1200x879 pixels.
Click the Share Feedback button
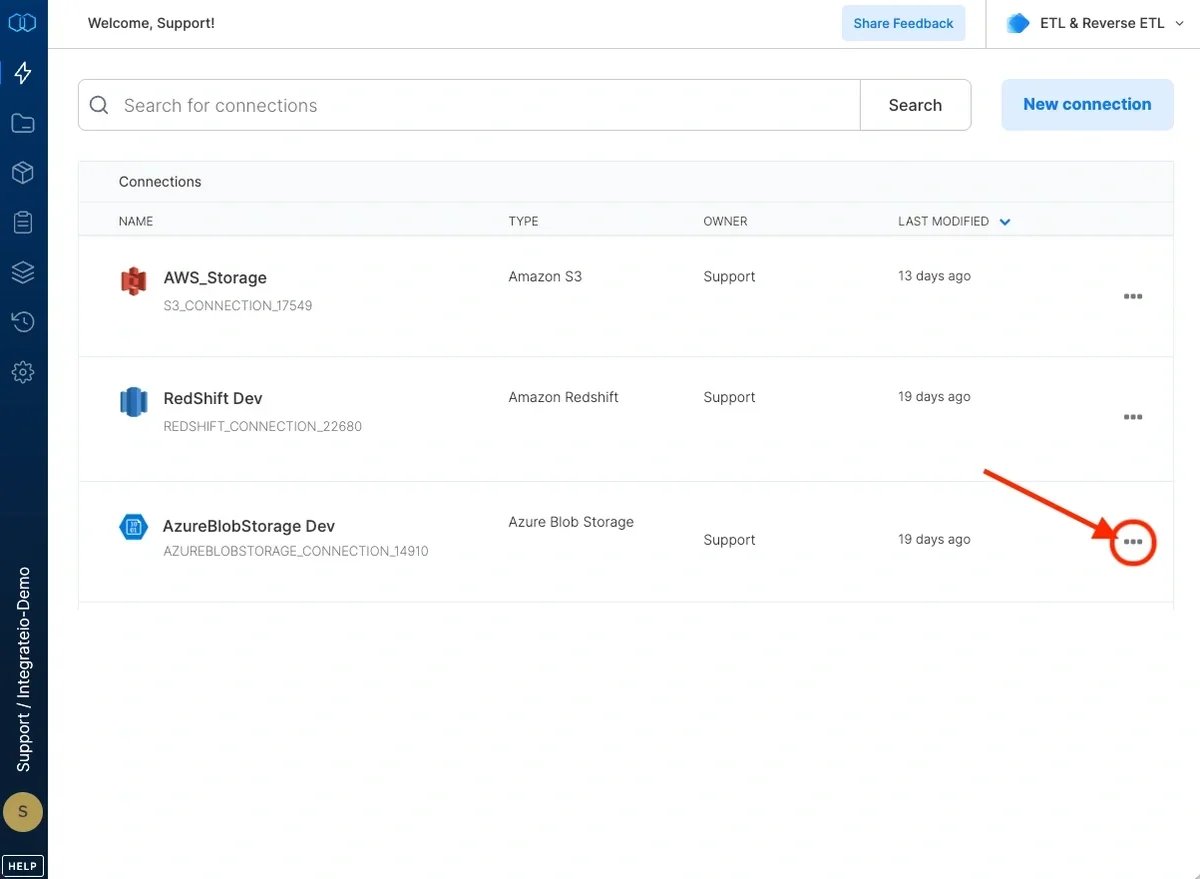coord(903,23)
